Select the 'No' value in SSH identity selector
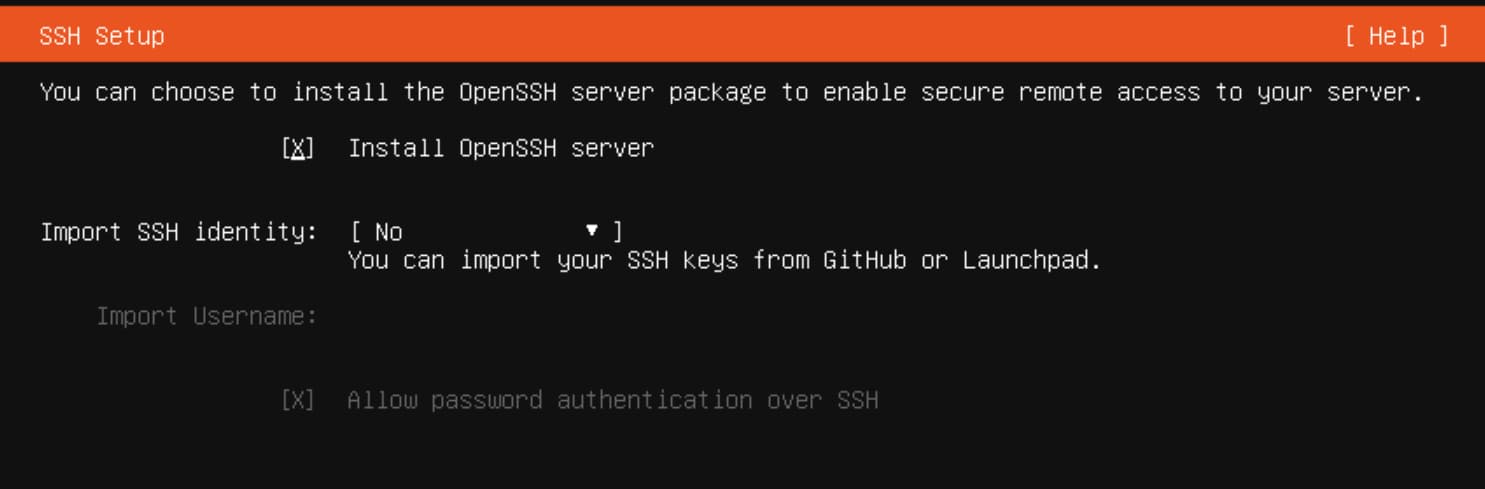The height and width of the screenshot is (489, 1485). pyautogui.click(x=388, y=232)
